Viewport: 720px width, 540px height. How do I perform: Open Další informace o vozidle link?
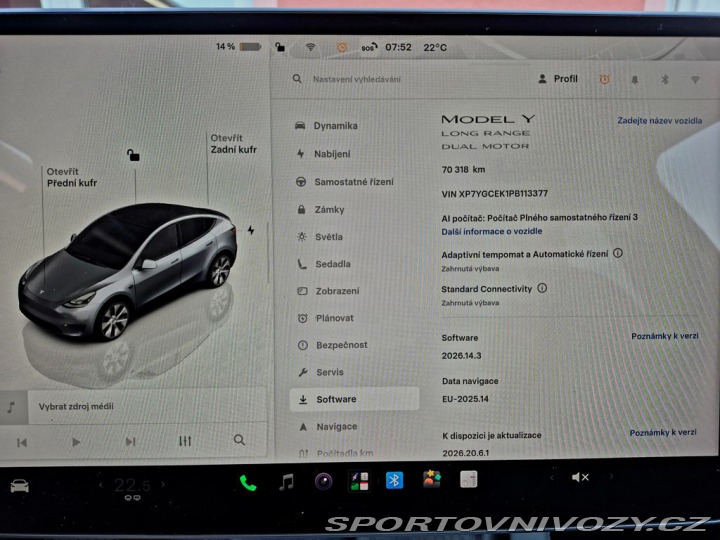tap(492, 231)
